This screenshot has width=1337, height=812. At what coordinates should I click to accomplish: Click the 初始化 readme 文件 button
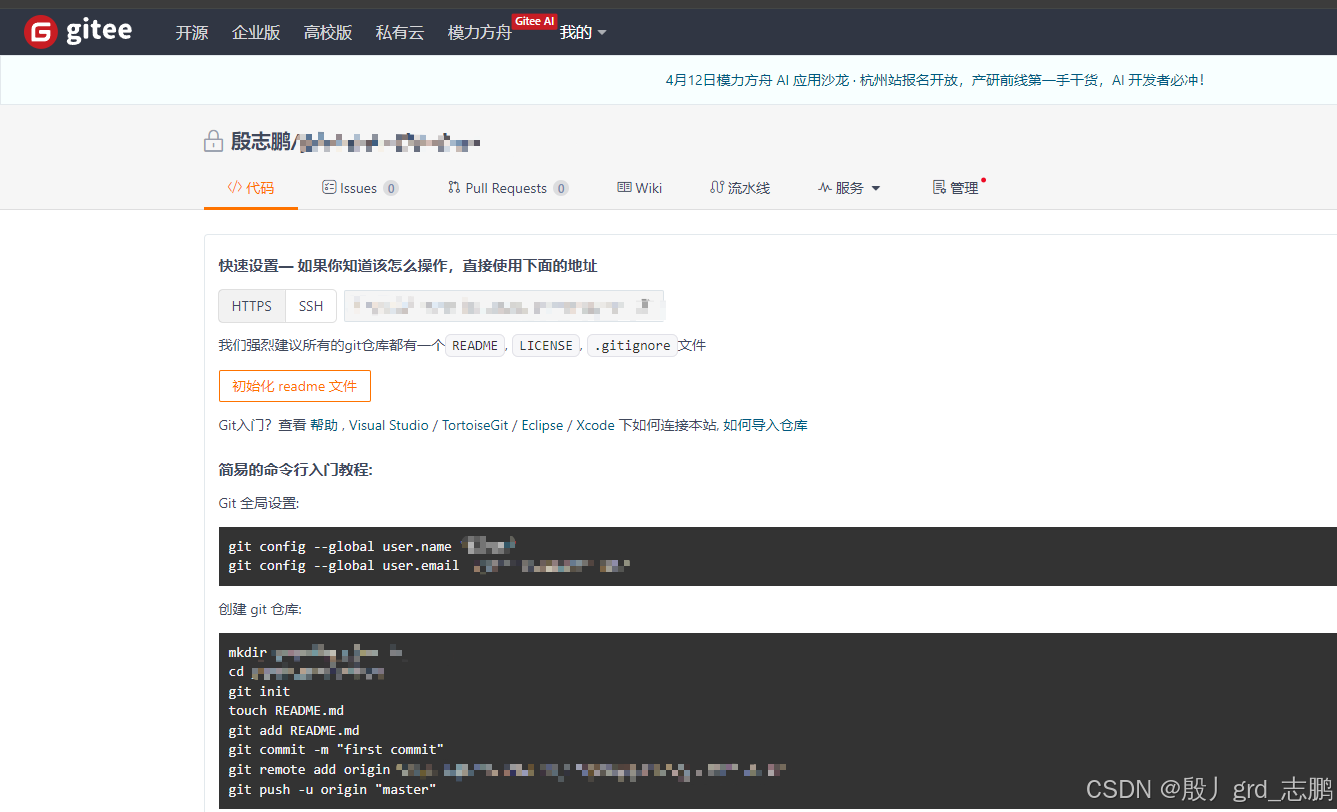pyautogui.click(x=295, y=386)
